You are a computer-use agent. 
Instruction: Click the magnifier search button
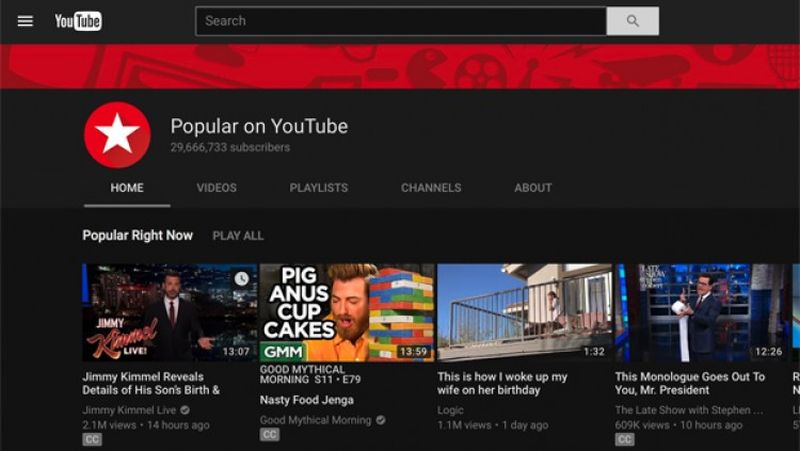[x=632, y=21]
